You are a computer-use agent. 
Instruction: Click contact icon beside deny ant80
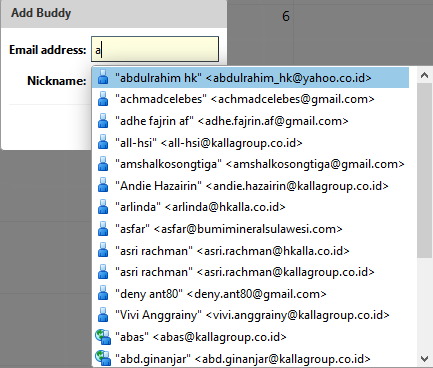(103, 294)
